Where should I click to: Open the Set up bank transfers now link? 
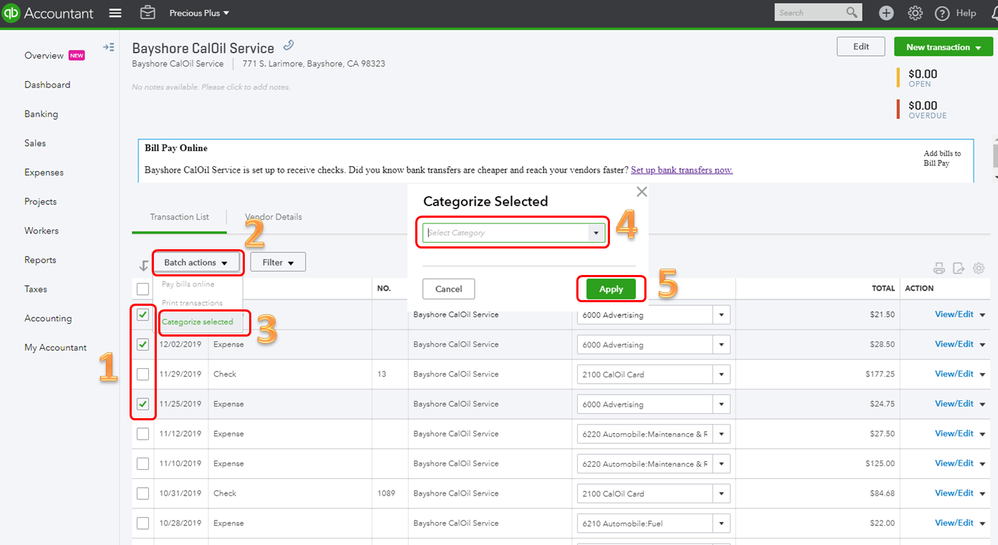[x=682, y=170]
